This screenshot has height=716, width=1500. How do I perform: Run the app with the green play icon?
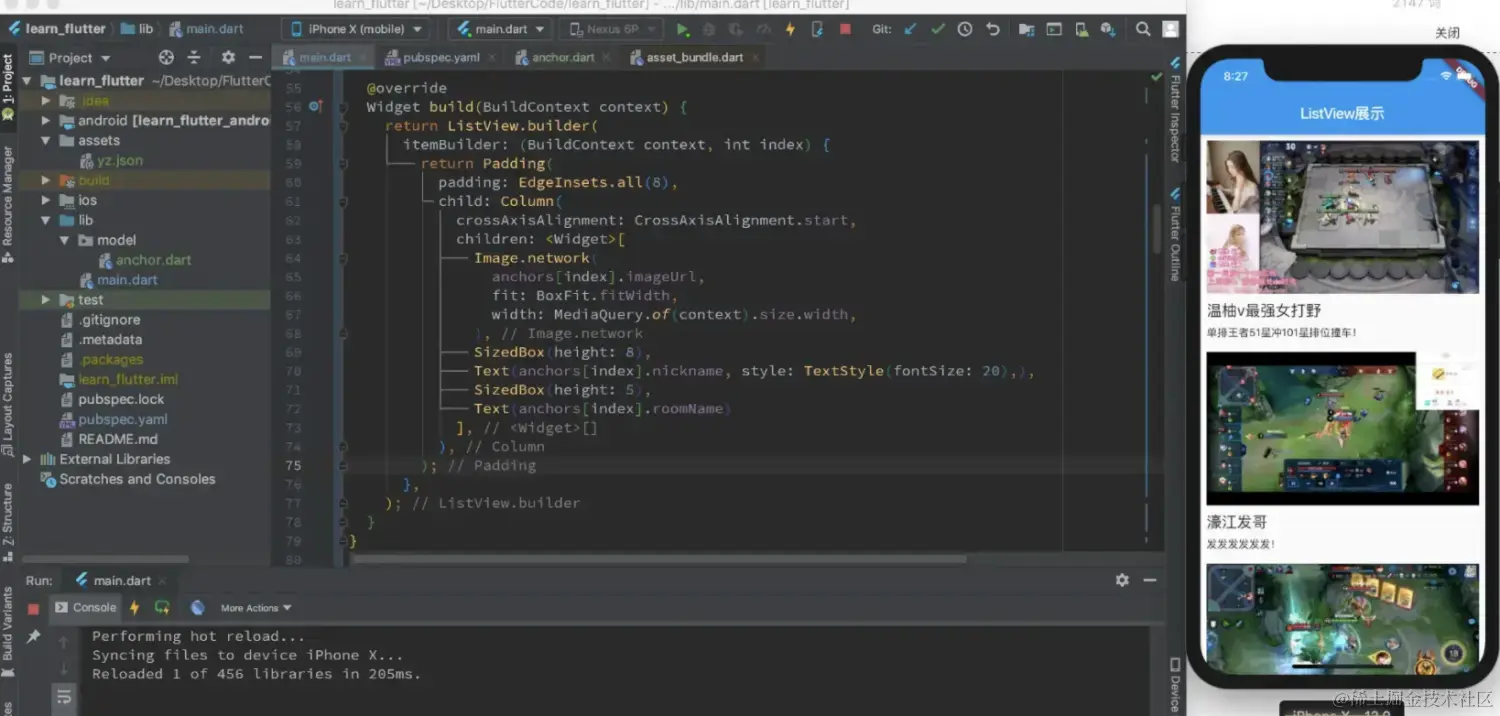coord(683,30)
